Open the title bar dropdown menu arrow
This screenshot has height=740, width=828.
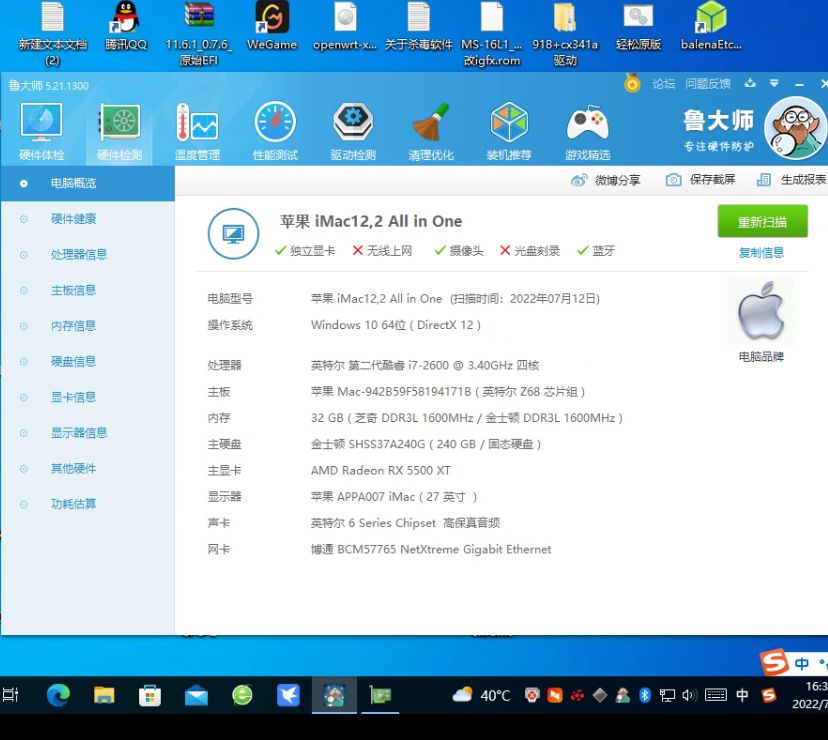[x=774, y=83]
